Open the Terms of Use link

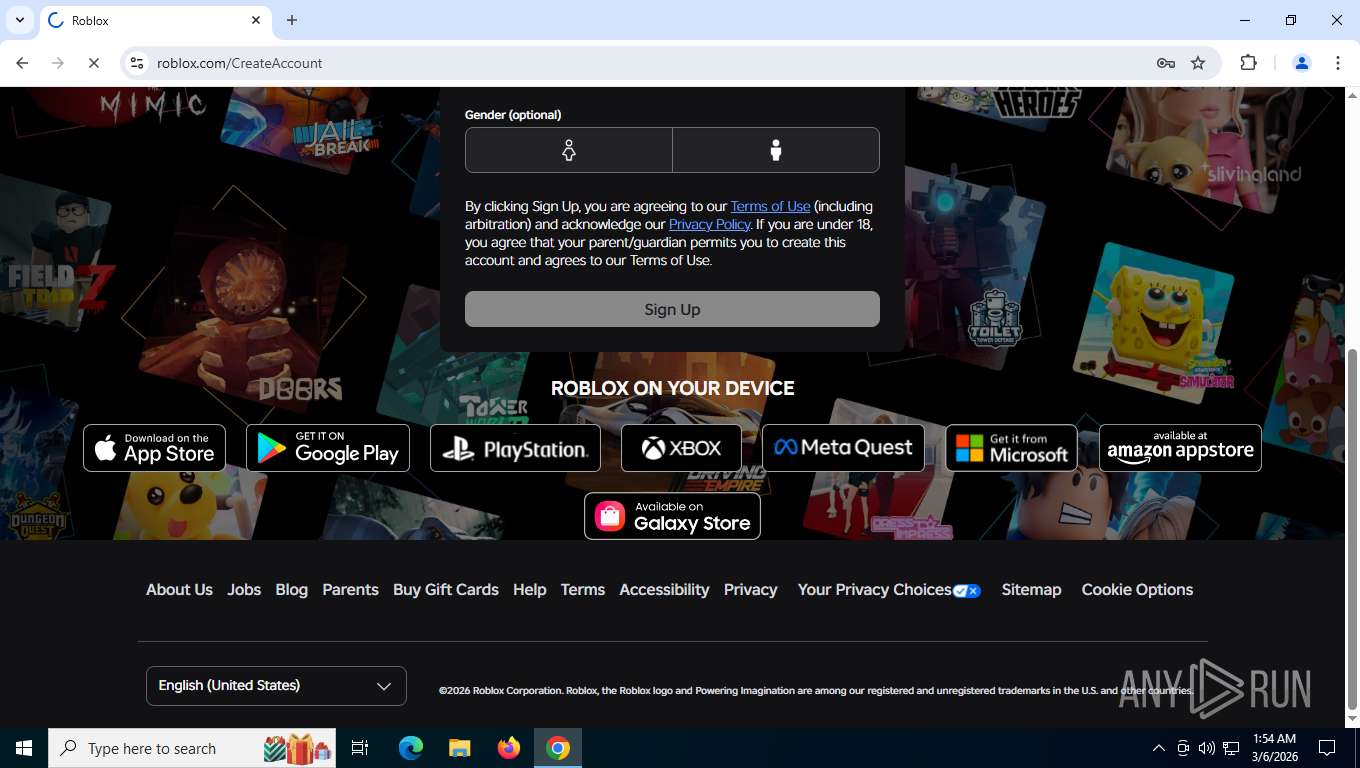(770, 206)
